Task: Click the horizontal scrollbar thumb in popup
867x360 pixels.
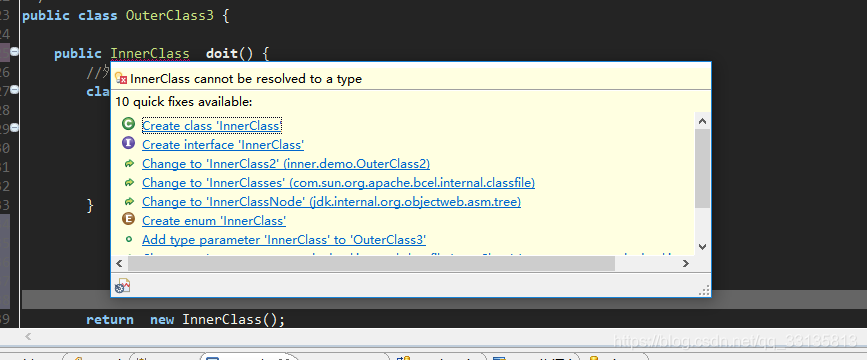Action: point(371,264)
